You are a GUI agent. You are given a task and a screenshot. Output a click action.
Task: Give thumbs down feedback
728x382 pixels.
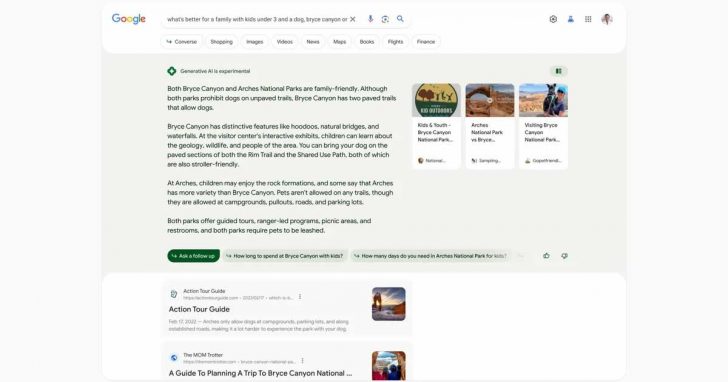point(565,256)
